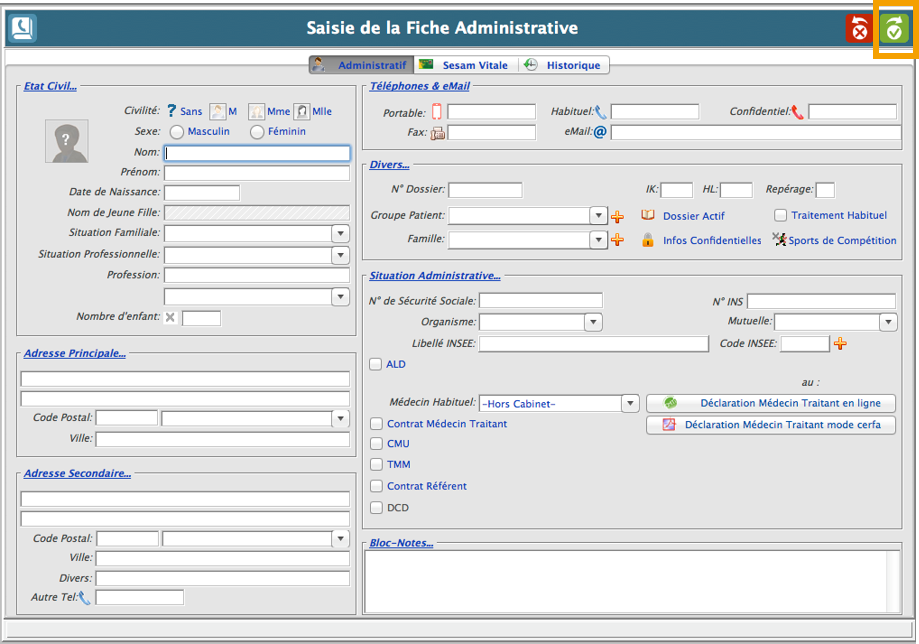This screenshot has height=644, width=919.
Task: Click the Libellé INSEE field
Action: click(x=594, y=344)
